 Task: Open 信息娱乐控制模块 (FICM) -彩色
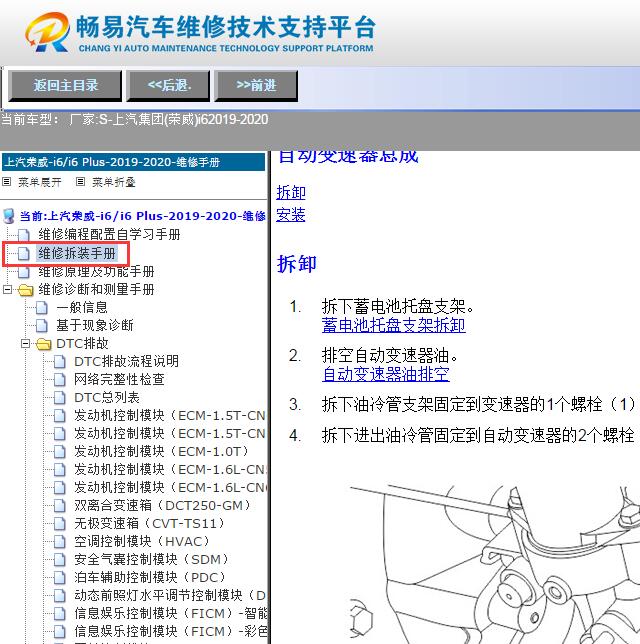pyautogui.click(x=170, y=631)
